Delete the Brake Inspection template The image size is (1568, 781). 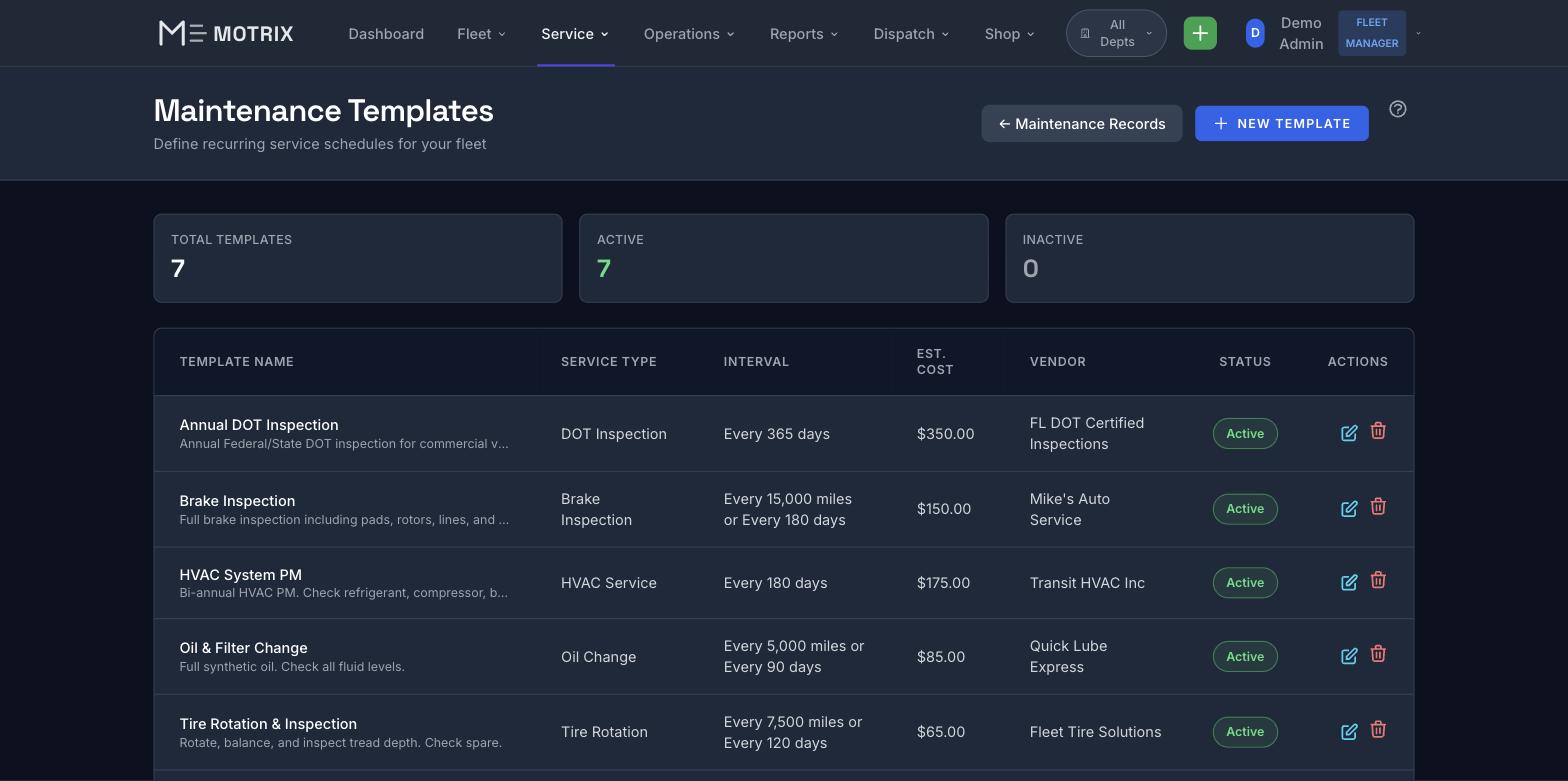click(1378, 507)
